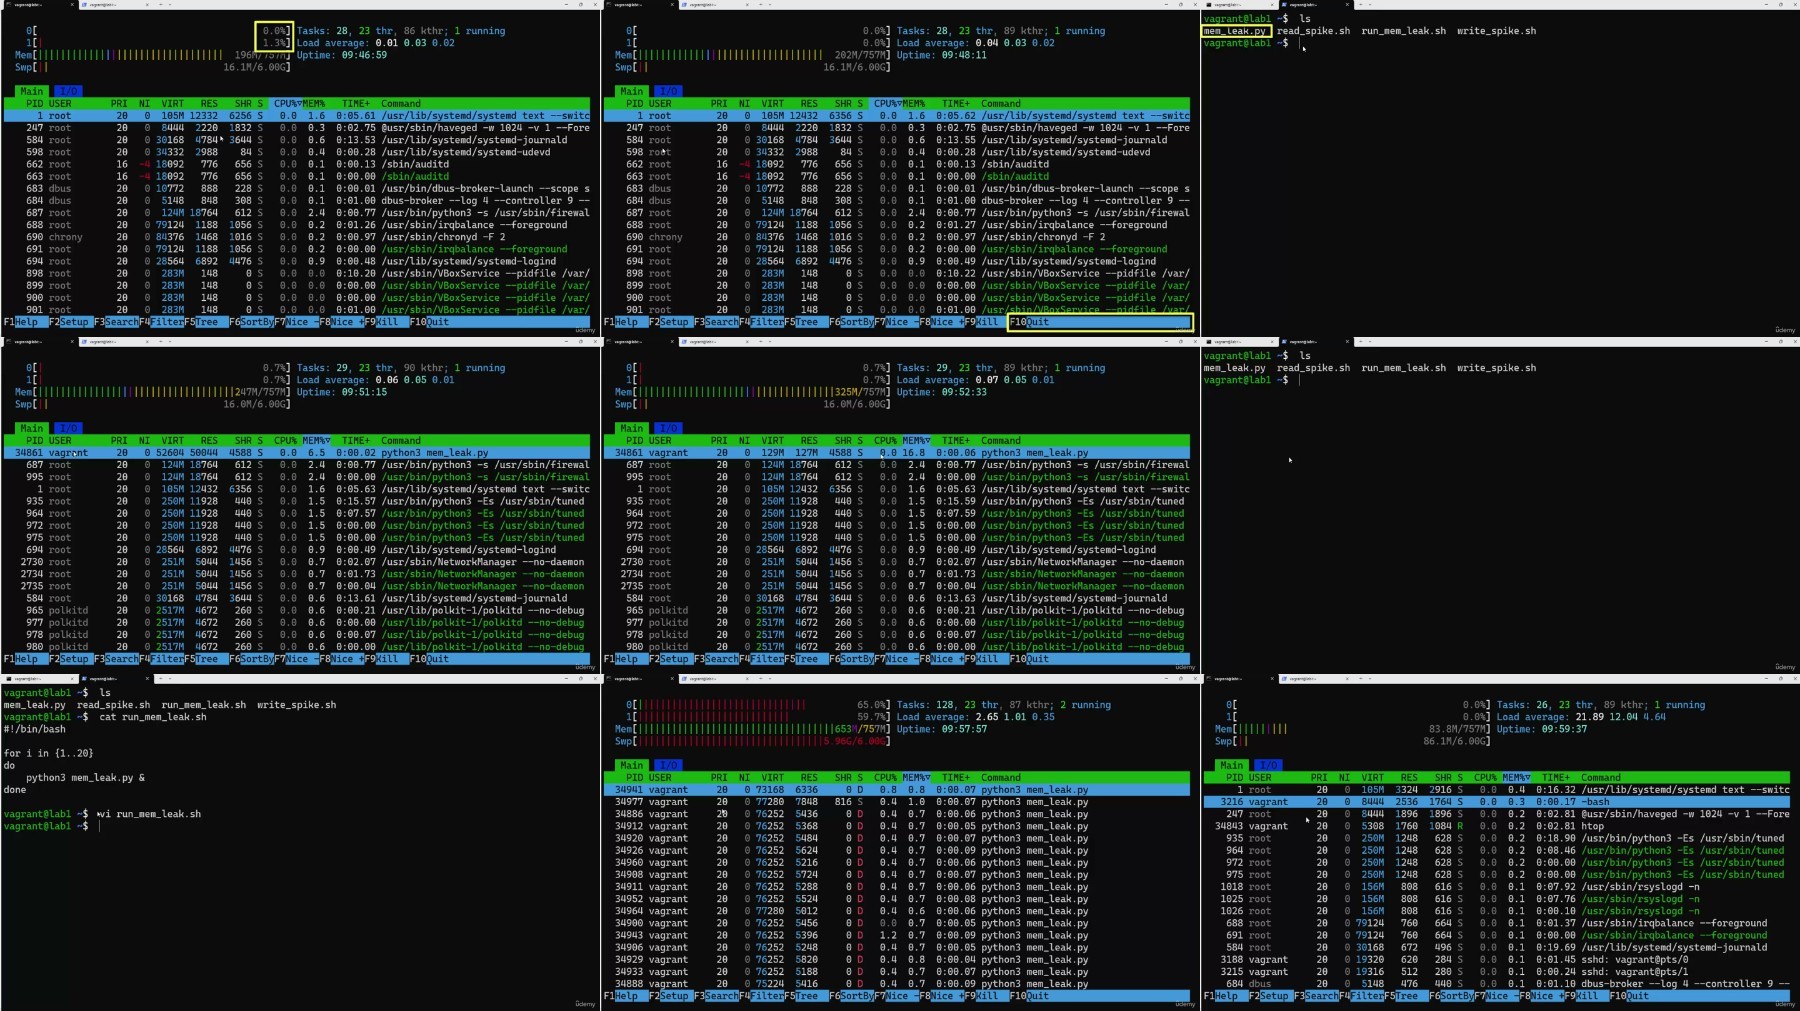
Task: Click the yellow-boxed mem_leak.py filename
Action: point(1235,31)
